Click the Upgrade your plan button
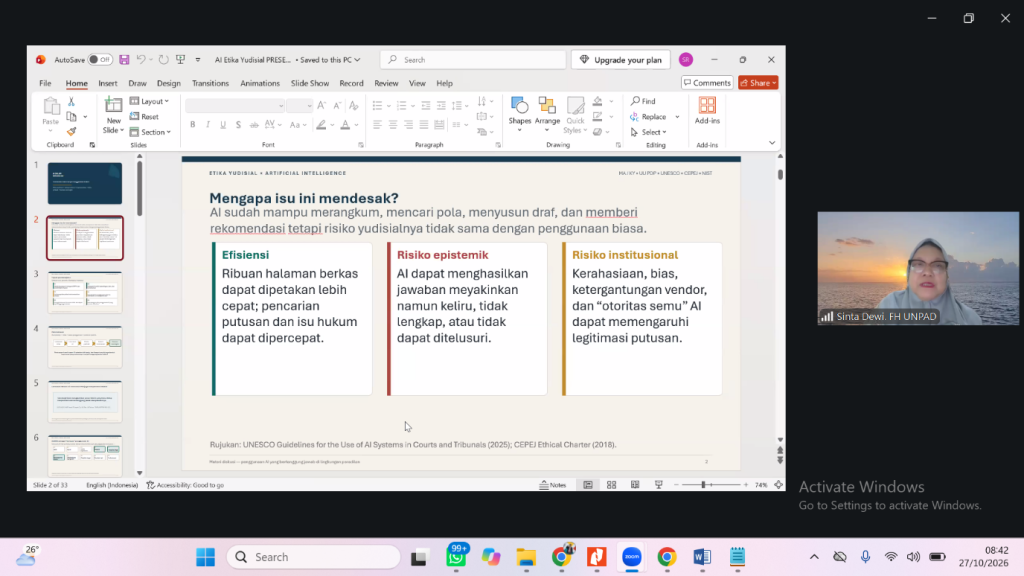1024x576 pixels. (x=620, y=59)
